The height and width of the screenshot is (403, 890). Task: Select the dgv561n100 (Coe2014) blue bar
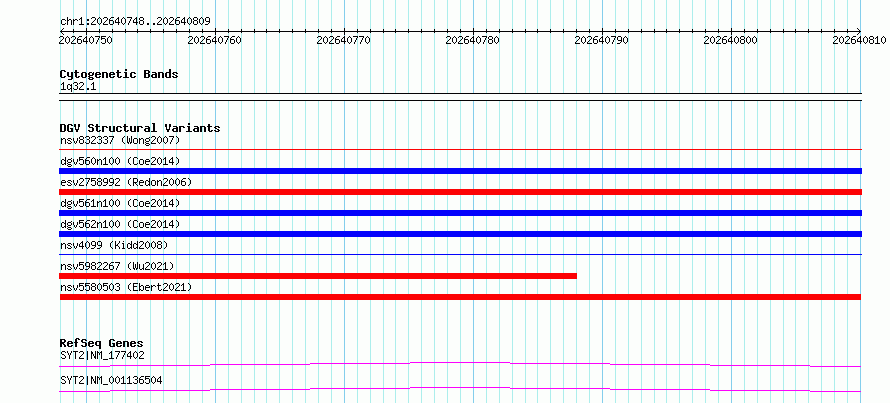coord(460,213)
